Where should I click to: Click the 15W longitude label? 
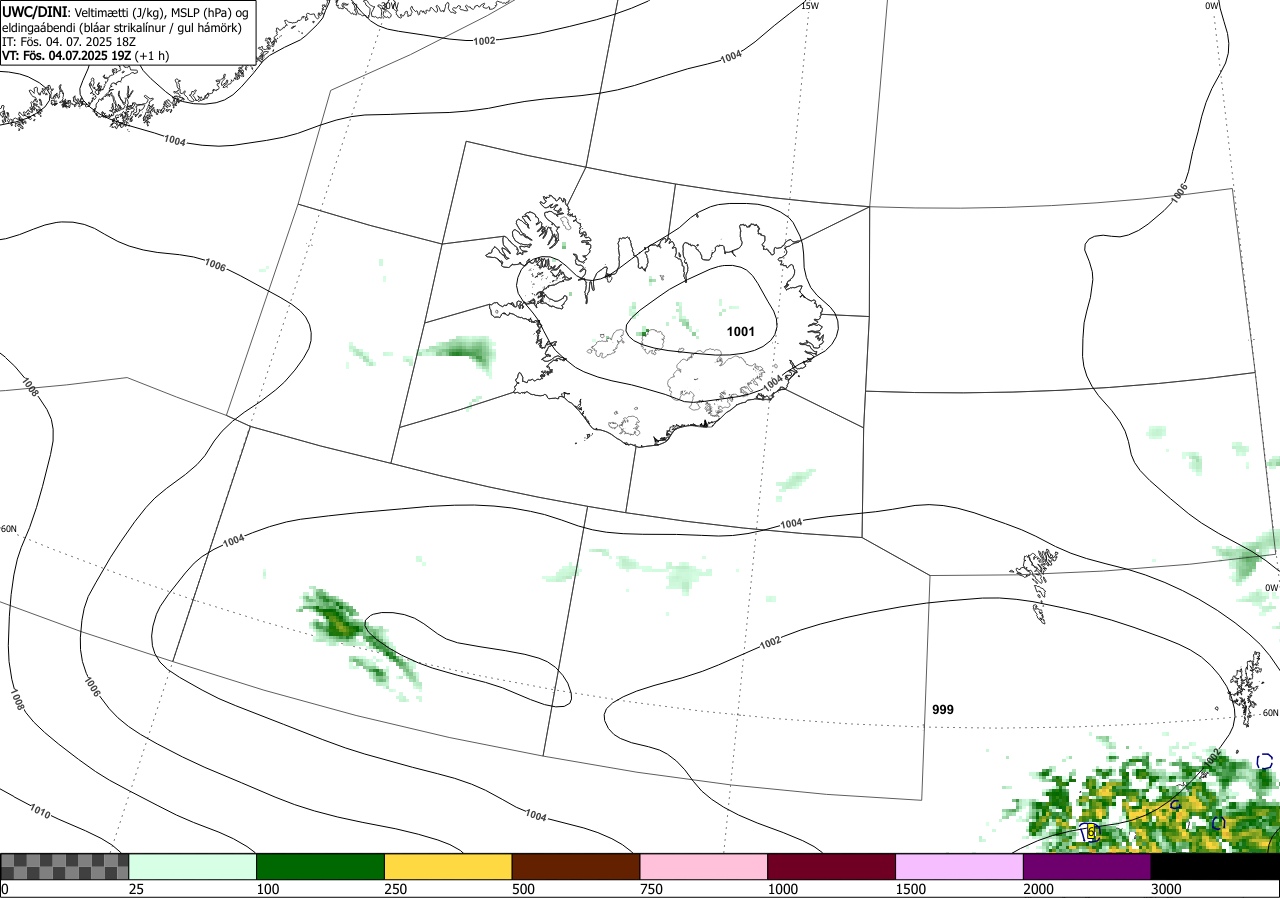pyautogui.click(x=810, y=6)
